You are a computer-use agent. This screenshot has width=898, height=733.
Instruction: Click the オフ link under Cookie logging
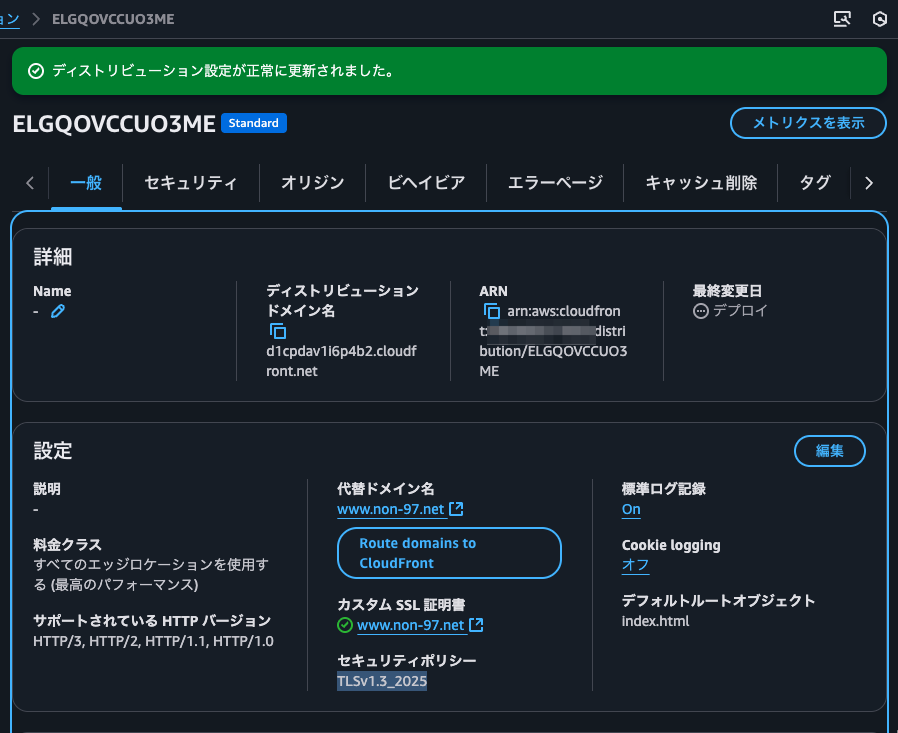[x=635, y=565]
